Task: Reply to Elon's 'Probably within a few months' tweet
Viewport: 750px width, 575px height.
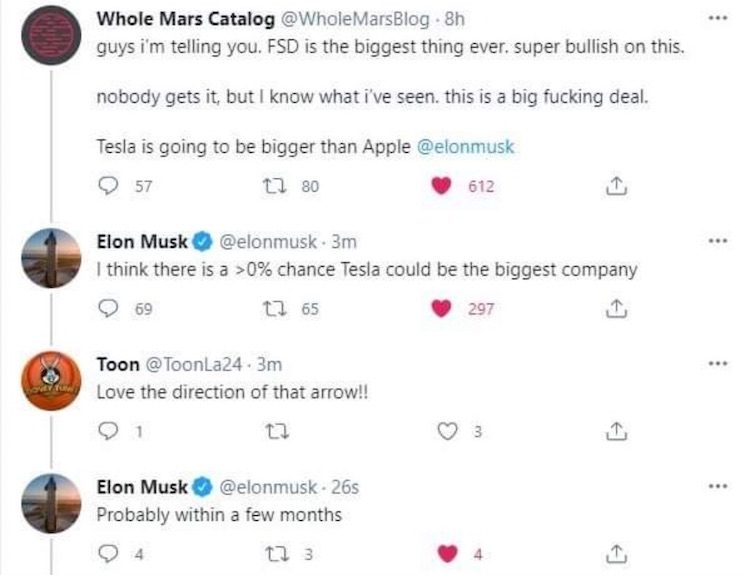Action: [107, 554]
